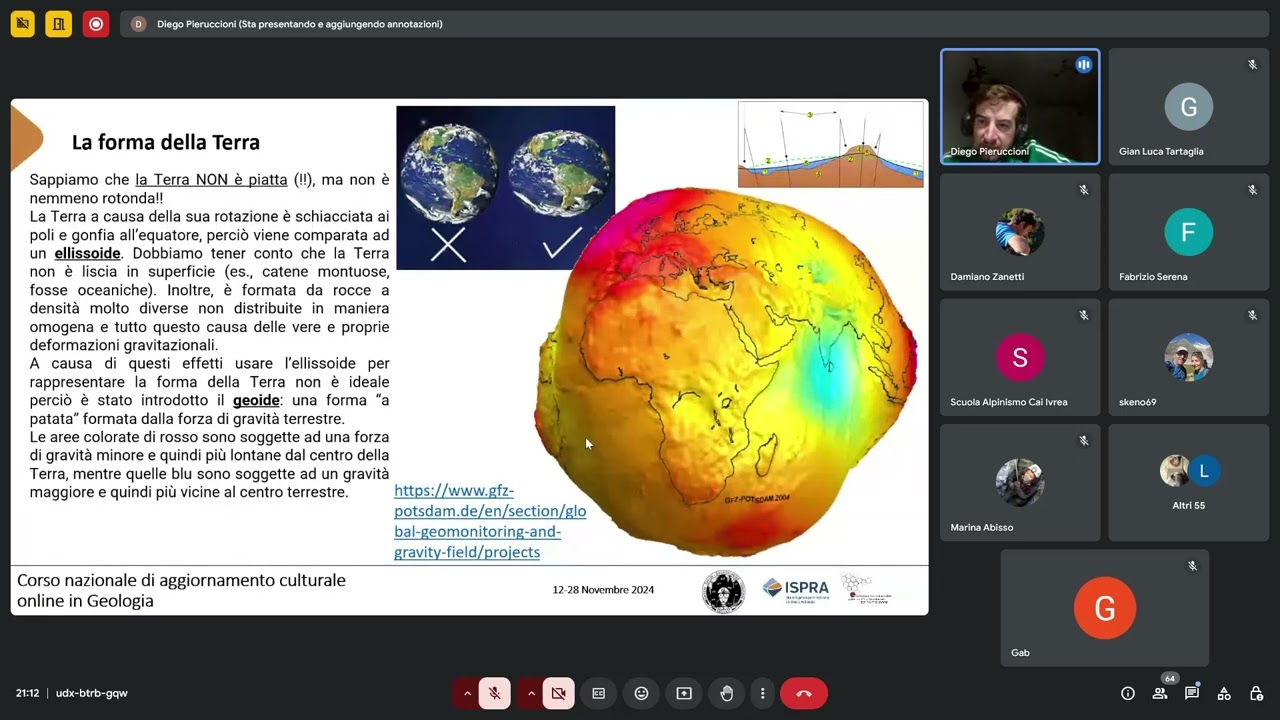The height and width of the screenshot is (720, 1280).
Task: Click the red recording indicator icon
Action: click(x=95, y=23)
